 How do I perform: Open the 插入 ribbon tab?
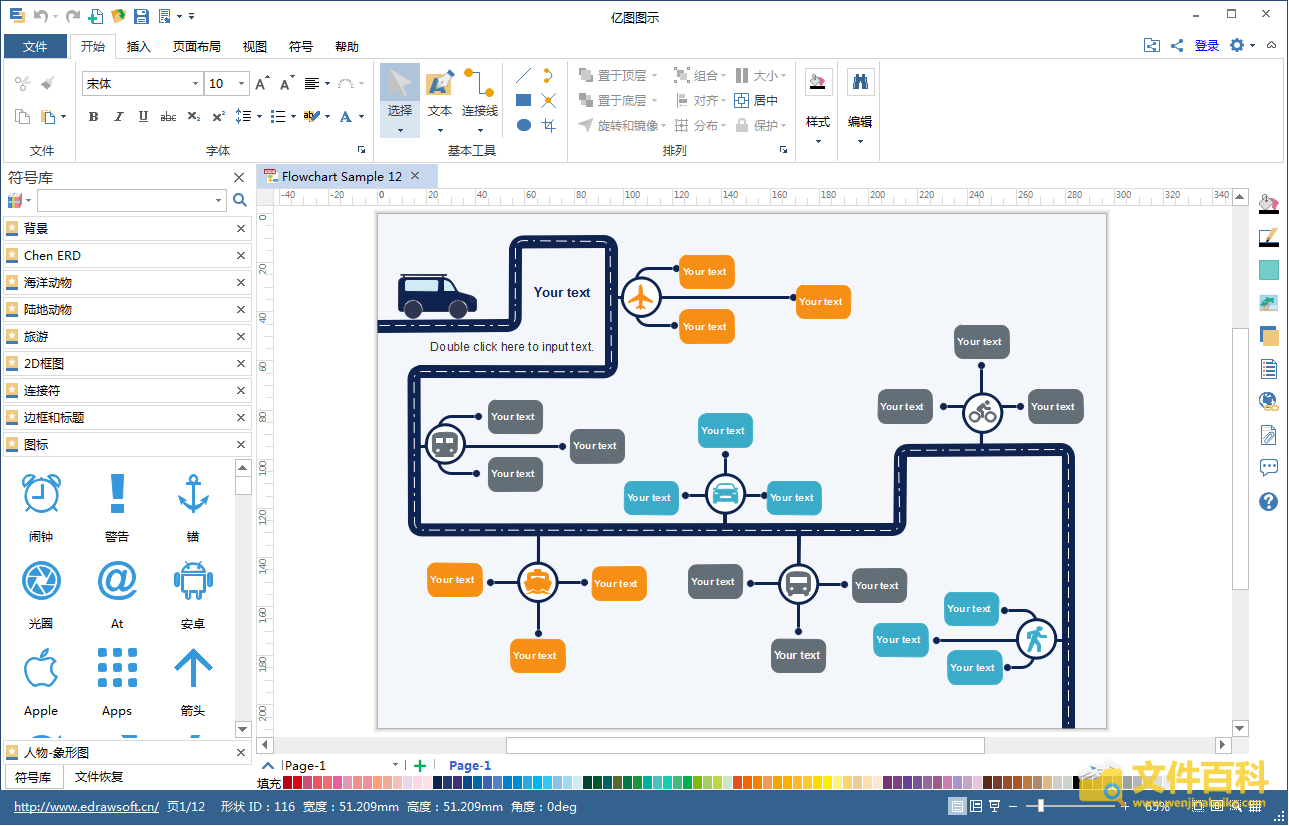[139, 46]
